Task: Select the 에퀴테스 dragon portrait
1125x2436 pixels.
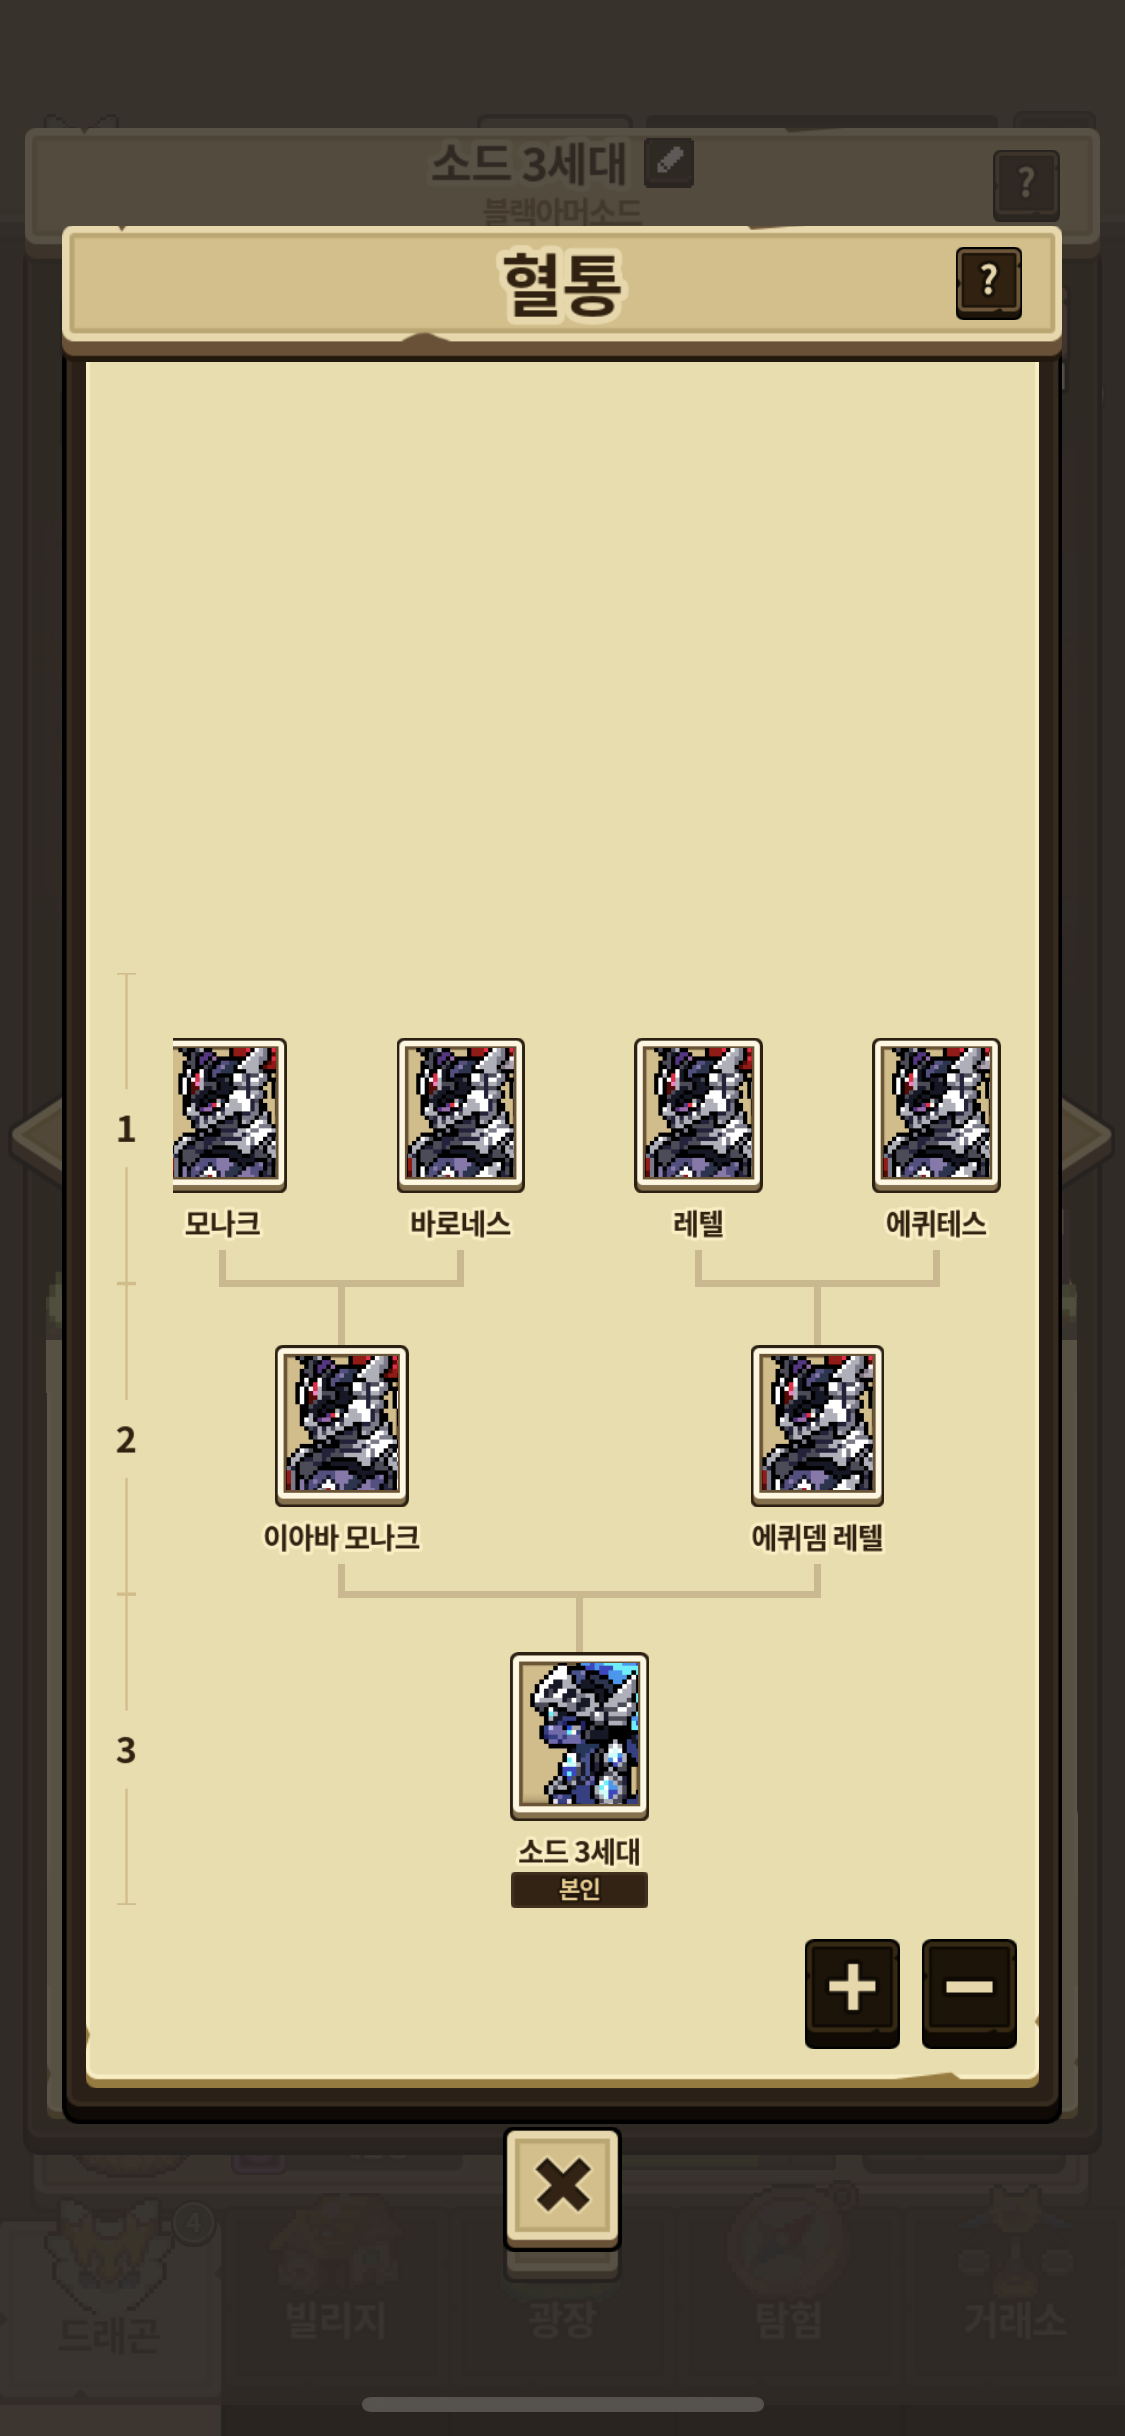Action: 936,1114
